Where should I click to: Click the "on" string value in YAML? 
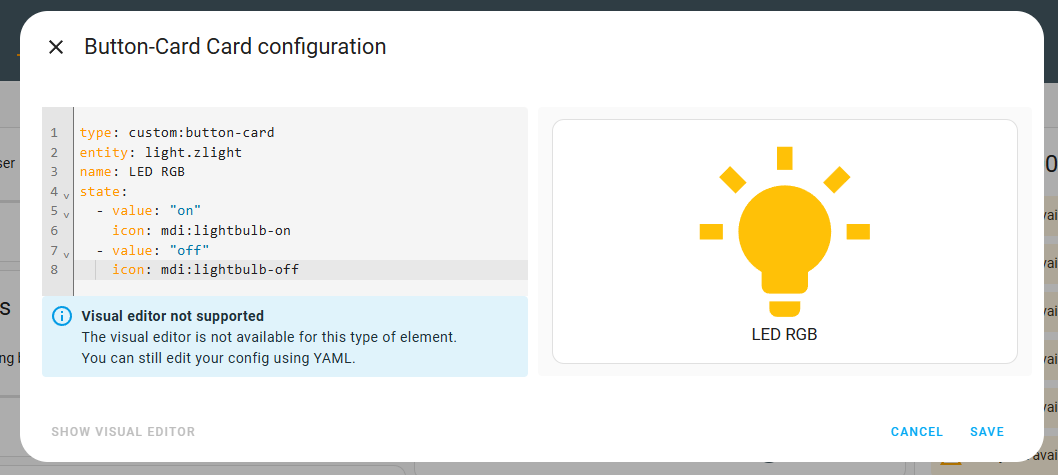pos(186,211)
